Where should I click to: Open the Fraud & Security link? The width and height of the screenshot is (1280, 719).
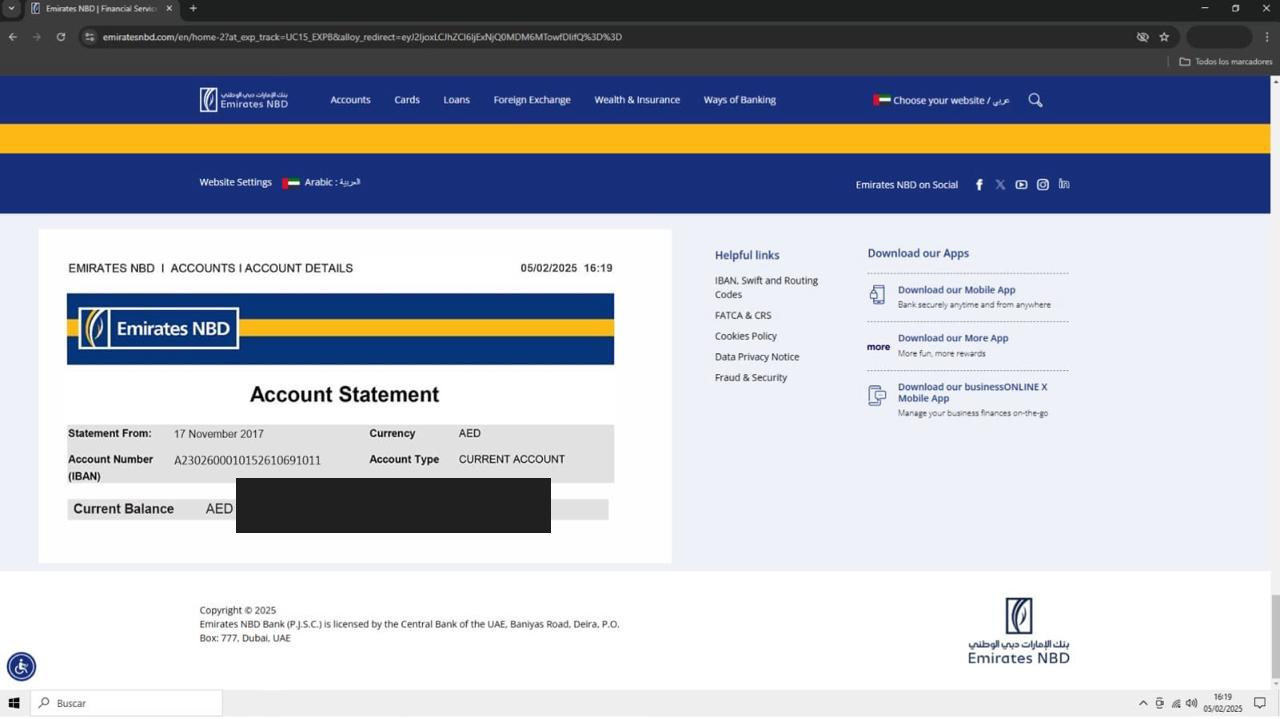(x=751, y=378)
